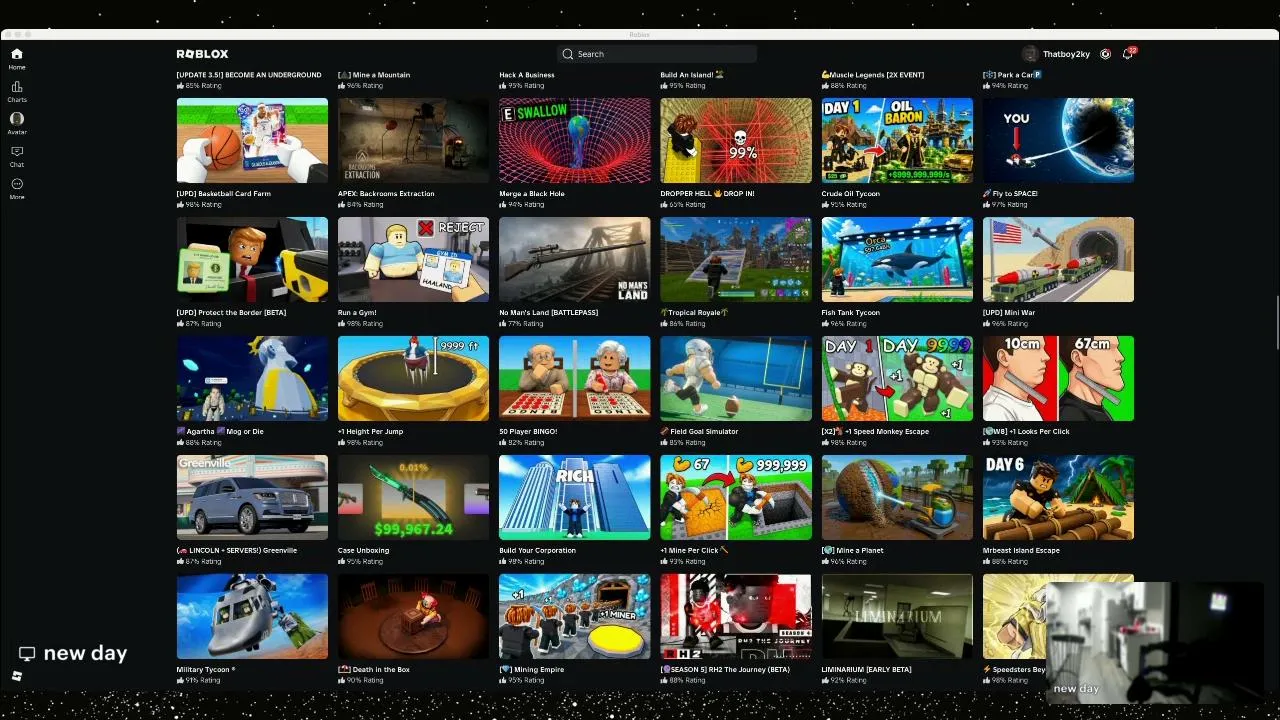Open the LIMINARIUM [EARLY BETA] title
The width and height of the screenshot is (1280, 720).
867,670
